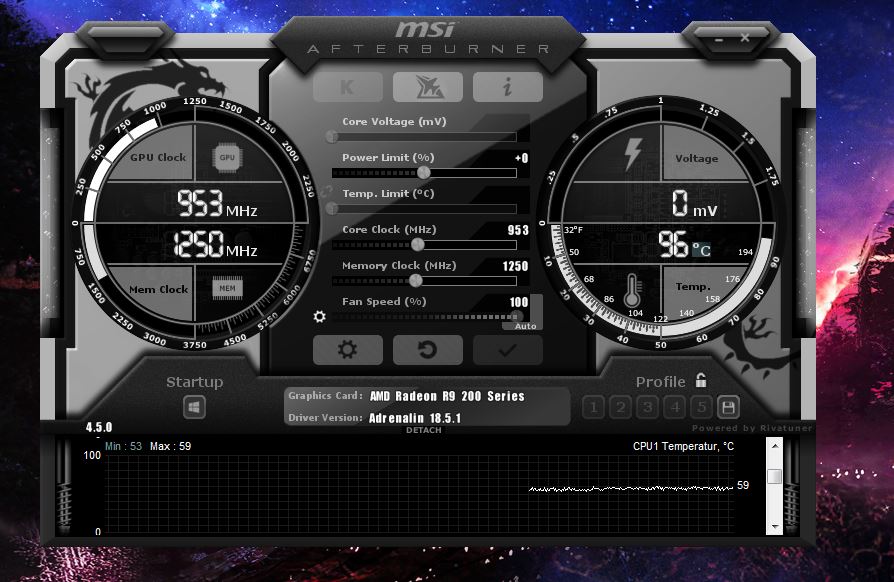Open settings with the large gear button
894x582 pixels.
pyautogui.click(x=347, y=349)
